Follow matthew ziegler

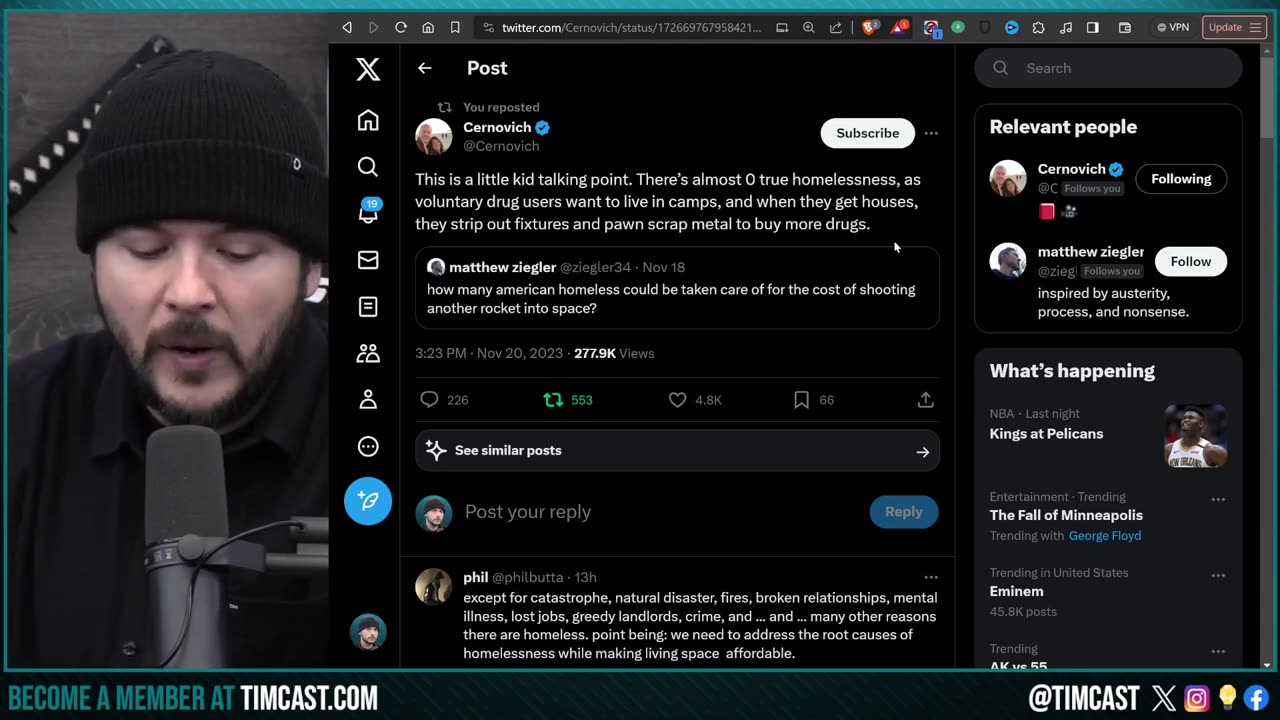(x=1190, y=261)
